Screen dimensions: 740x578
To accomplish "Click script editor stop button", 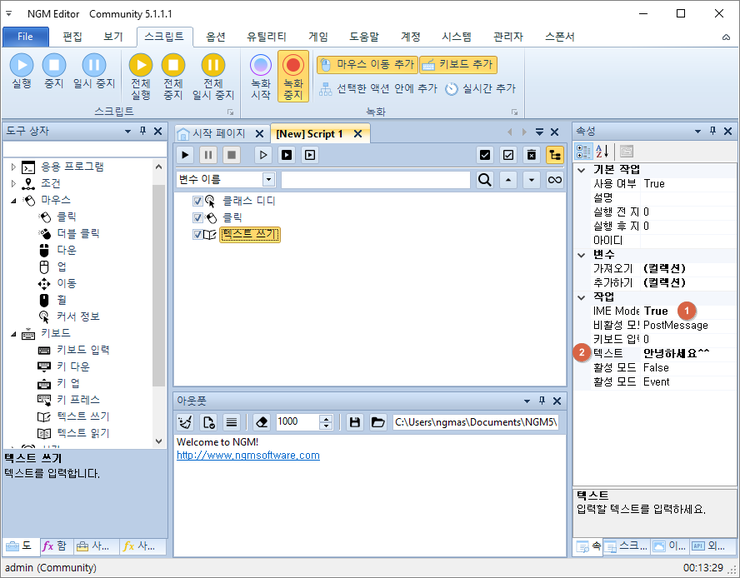I will 231,155.
